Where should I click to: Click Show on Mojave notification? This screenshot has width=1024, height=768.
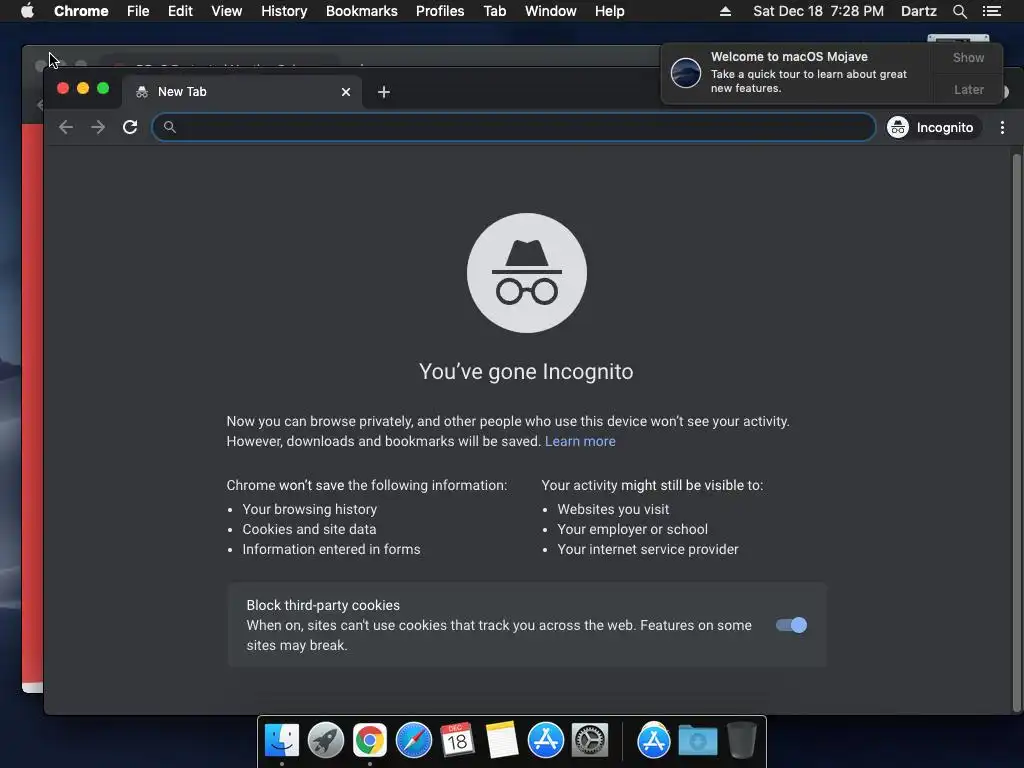pos(968,57)
